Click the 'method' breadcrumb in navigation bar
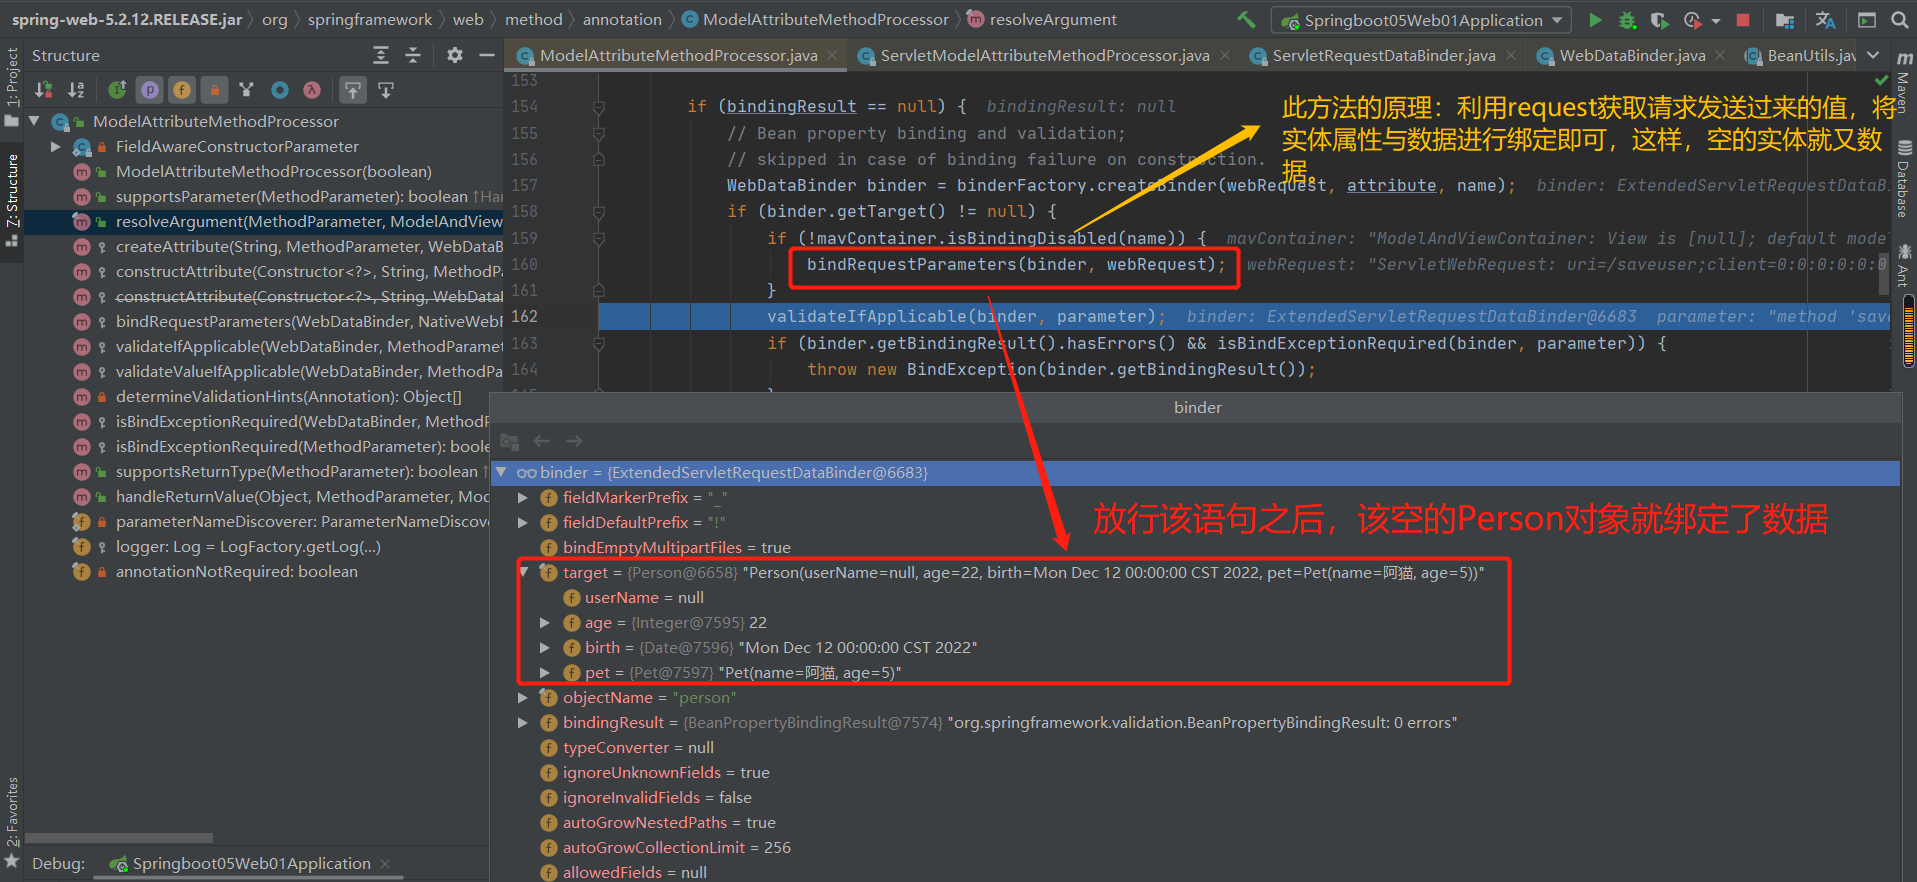Image resolution: width=1917 pixels, height=882 pixels. 533,20
